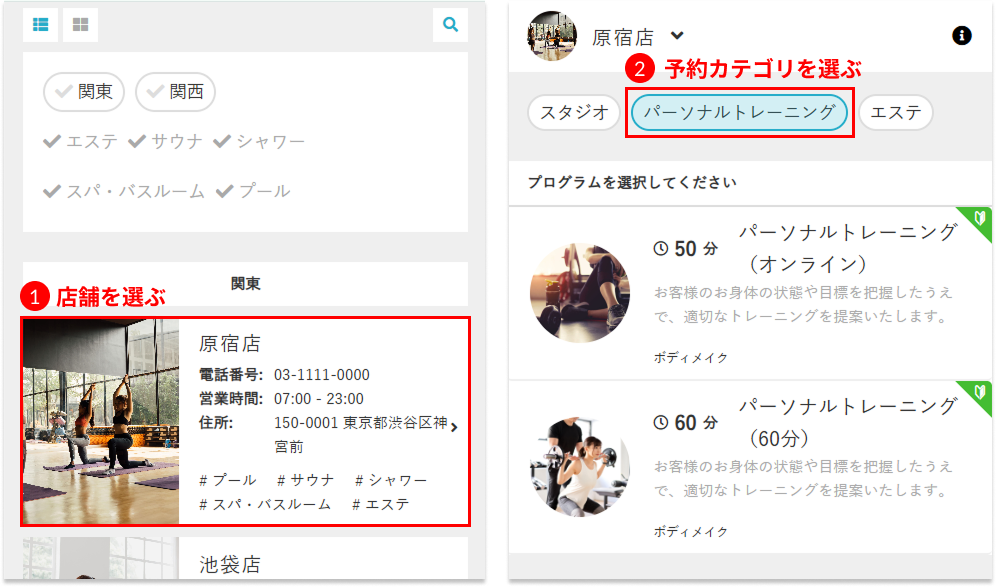Click ボディメイク tag under 60分 program

tap(691, 532)
